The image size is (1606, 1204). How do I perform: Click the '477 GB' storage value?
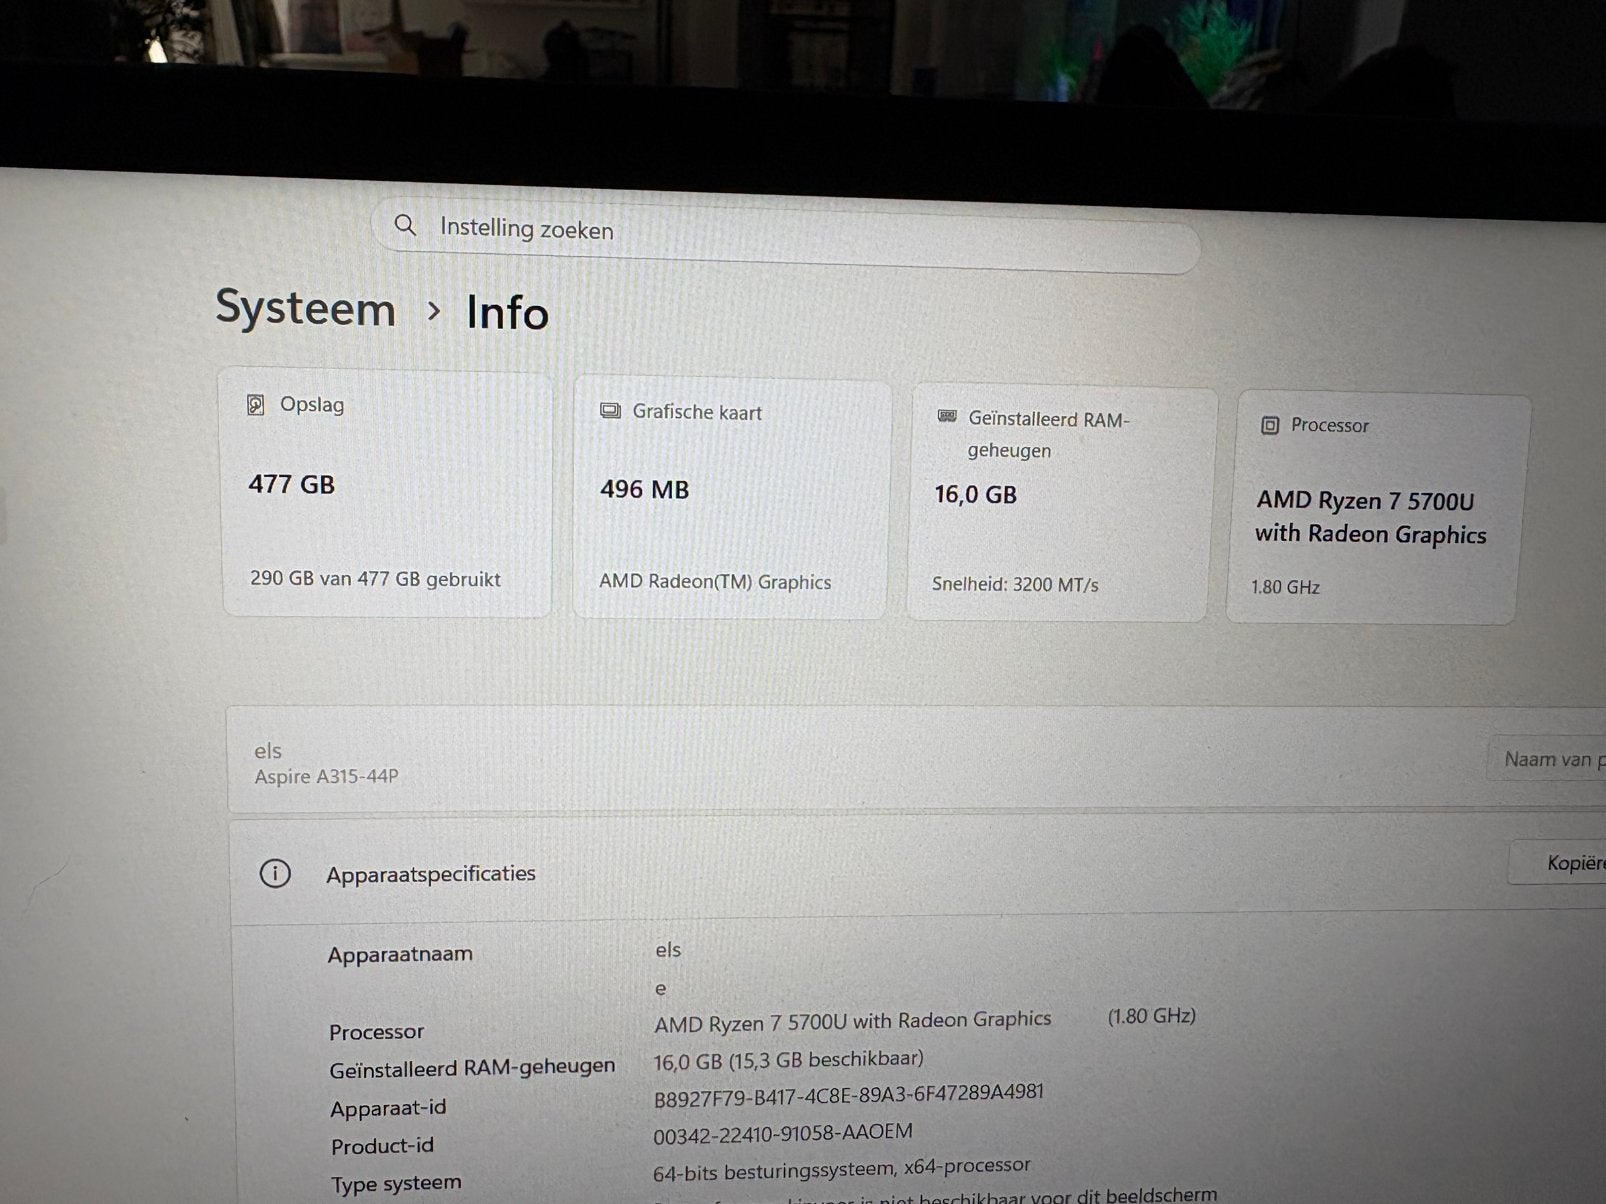pos(291,485)
